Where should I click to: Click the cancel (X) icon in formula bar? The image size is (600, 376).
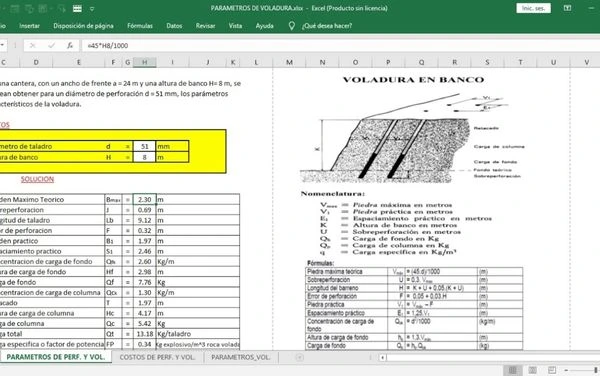click(33, 46)
